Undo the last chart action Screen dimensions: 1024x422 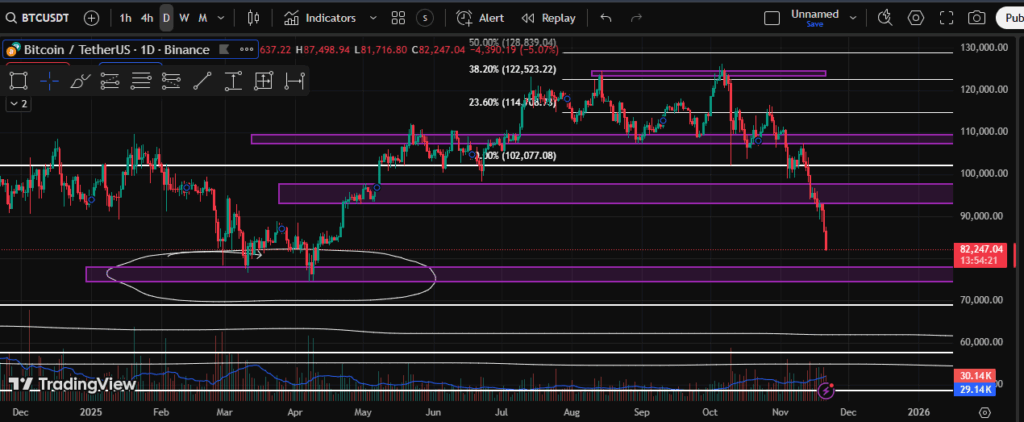click(x=606, y=18)
